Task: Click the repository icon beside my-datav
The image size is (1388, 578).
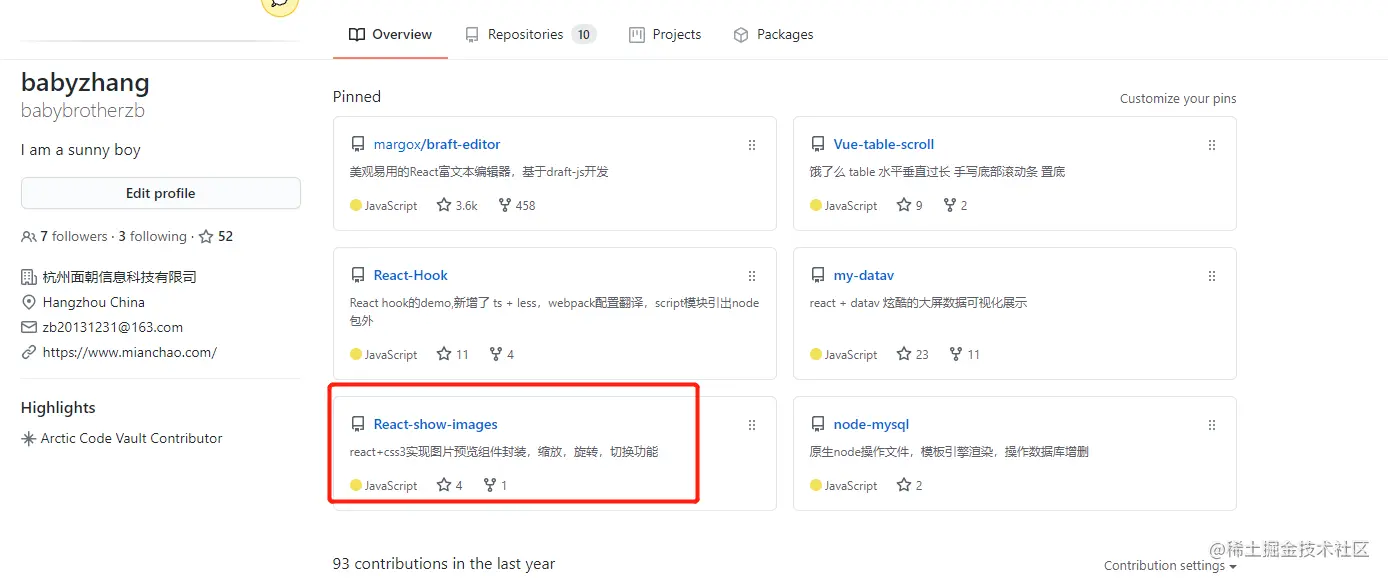Action: tap(818, 275)
